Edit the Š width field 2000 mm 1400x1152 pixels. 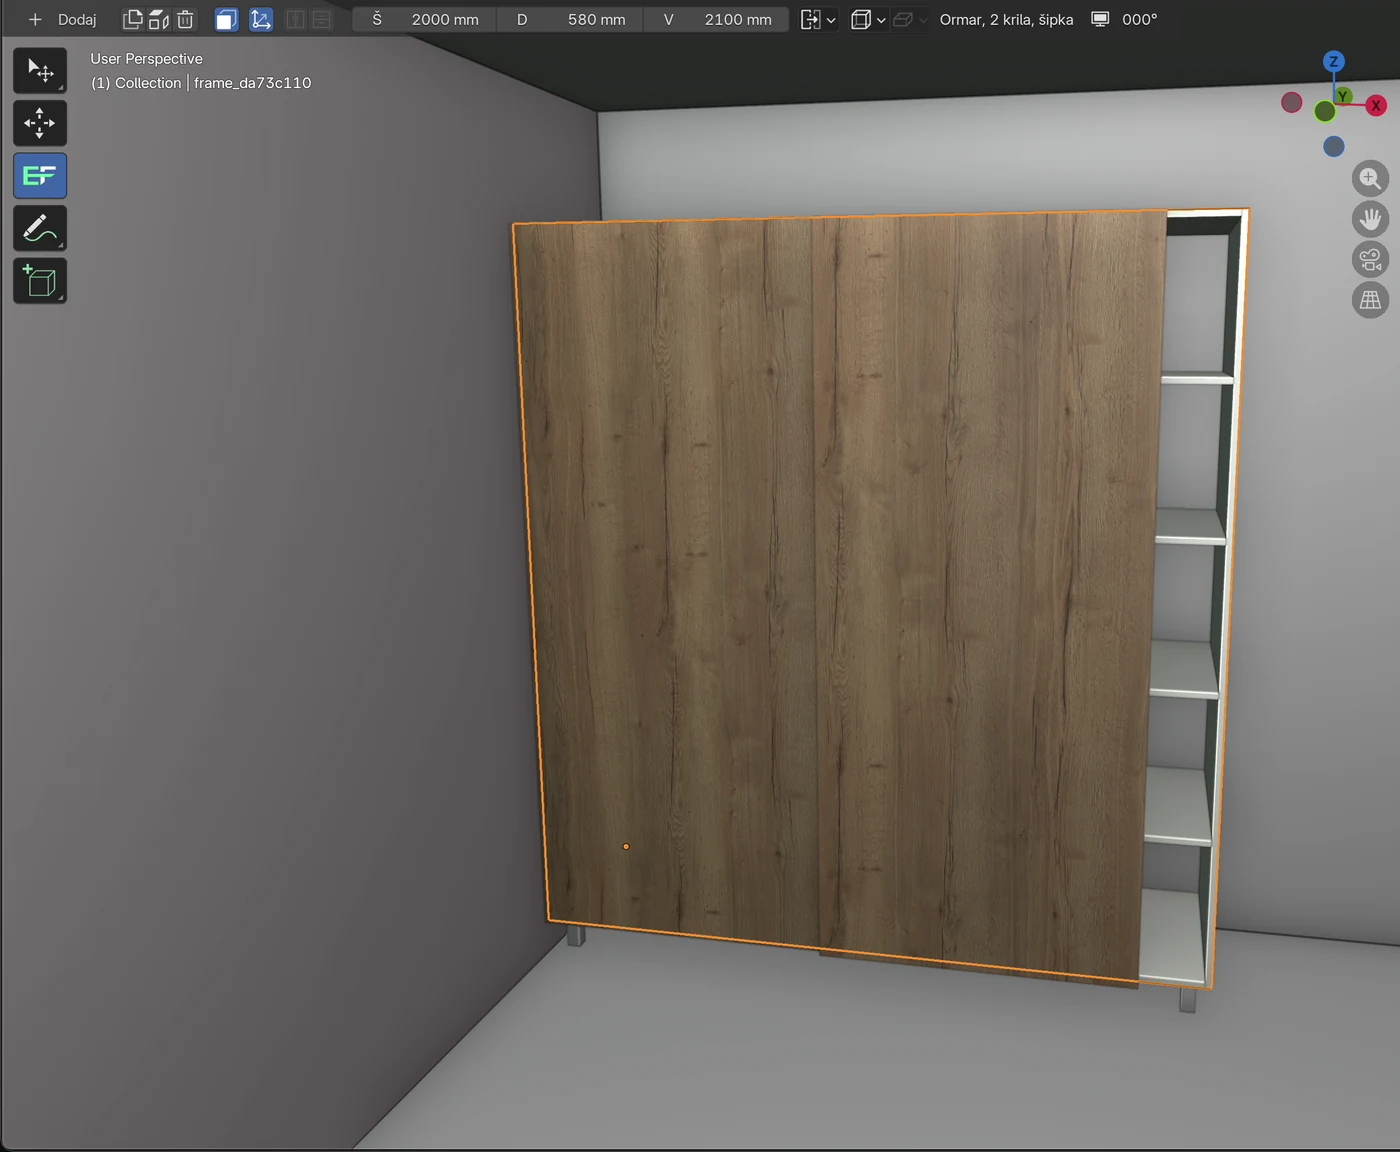[425, 19]
